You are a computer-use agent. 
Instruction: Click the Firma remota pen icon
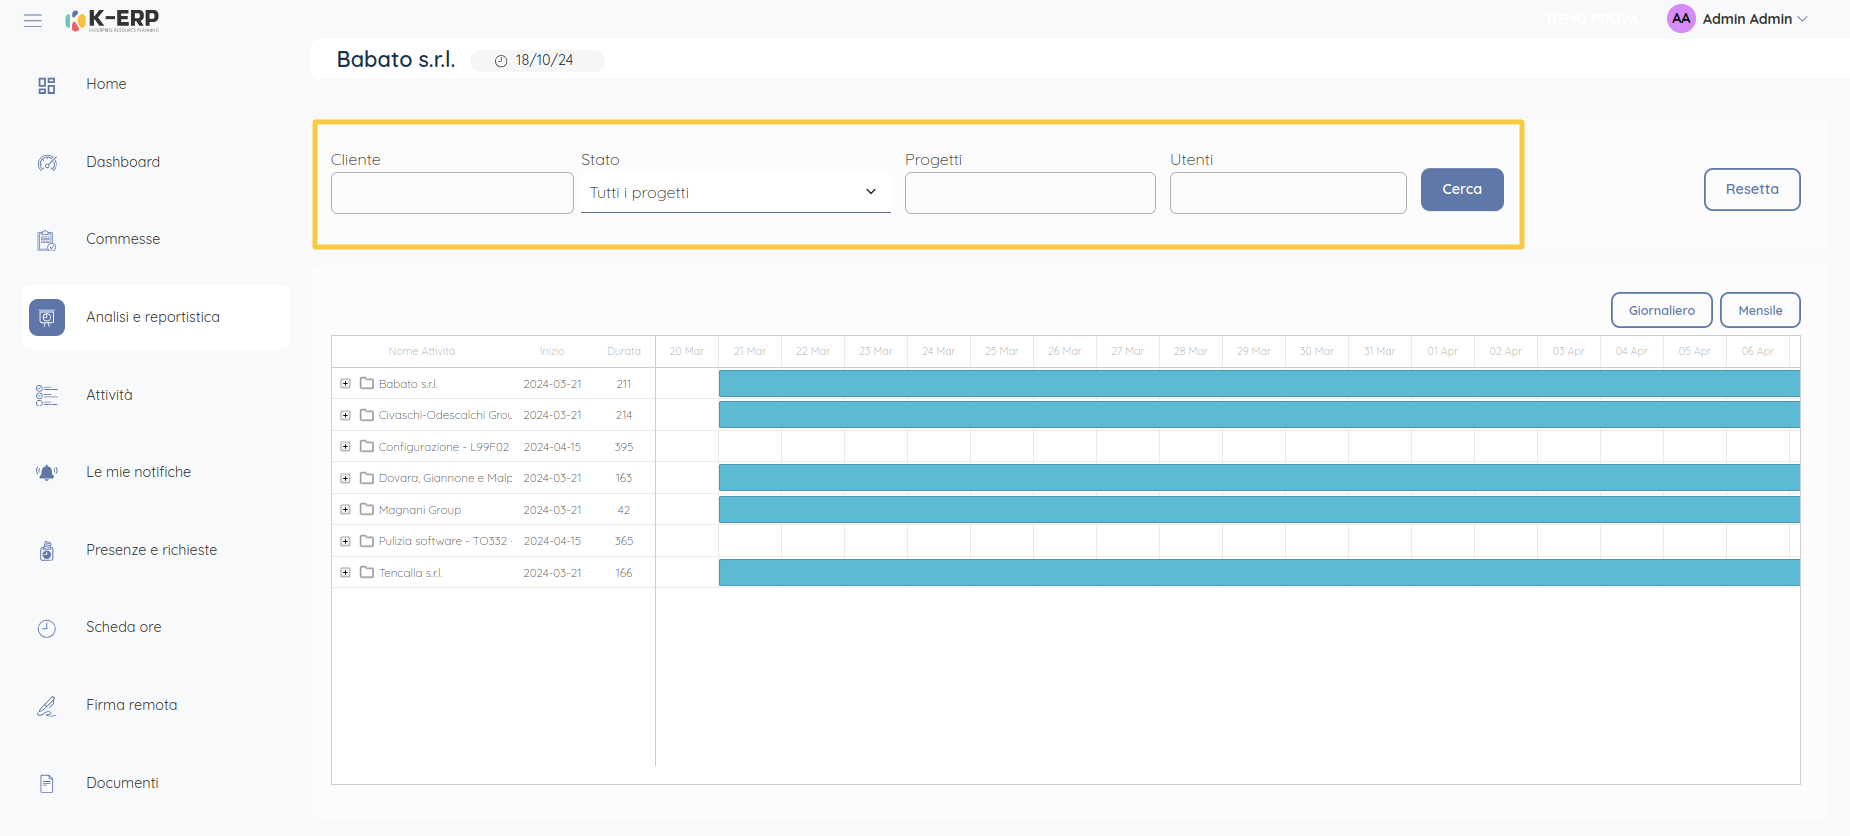[x=47, y=706]
